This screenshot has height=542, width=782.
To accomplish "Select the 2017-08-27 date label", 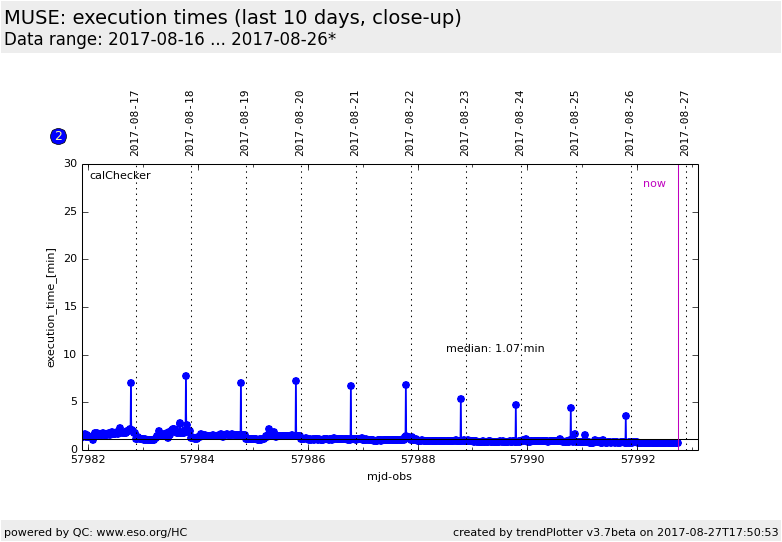I will (x=685, y=123).
